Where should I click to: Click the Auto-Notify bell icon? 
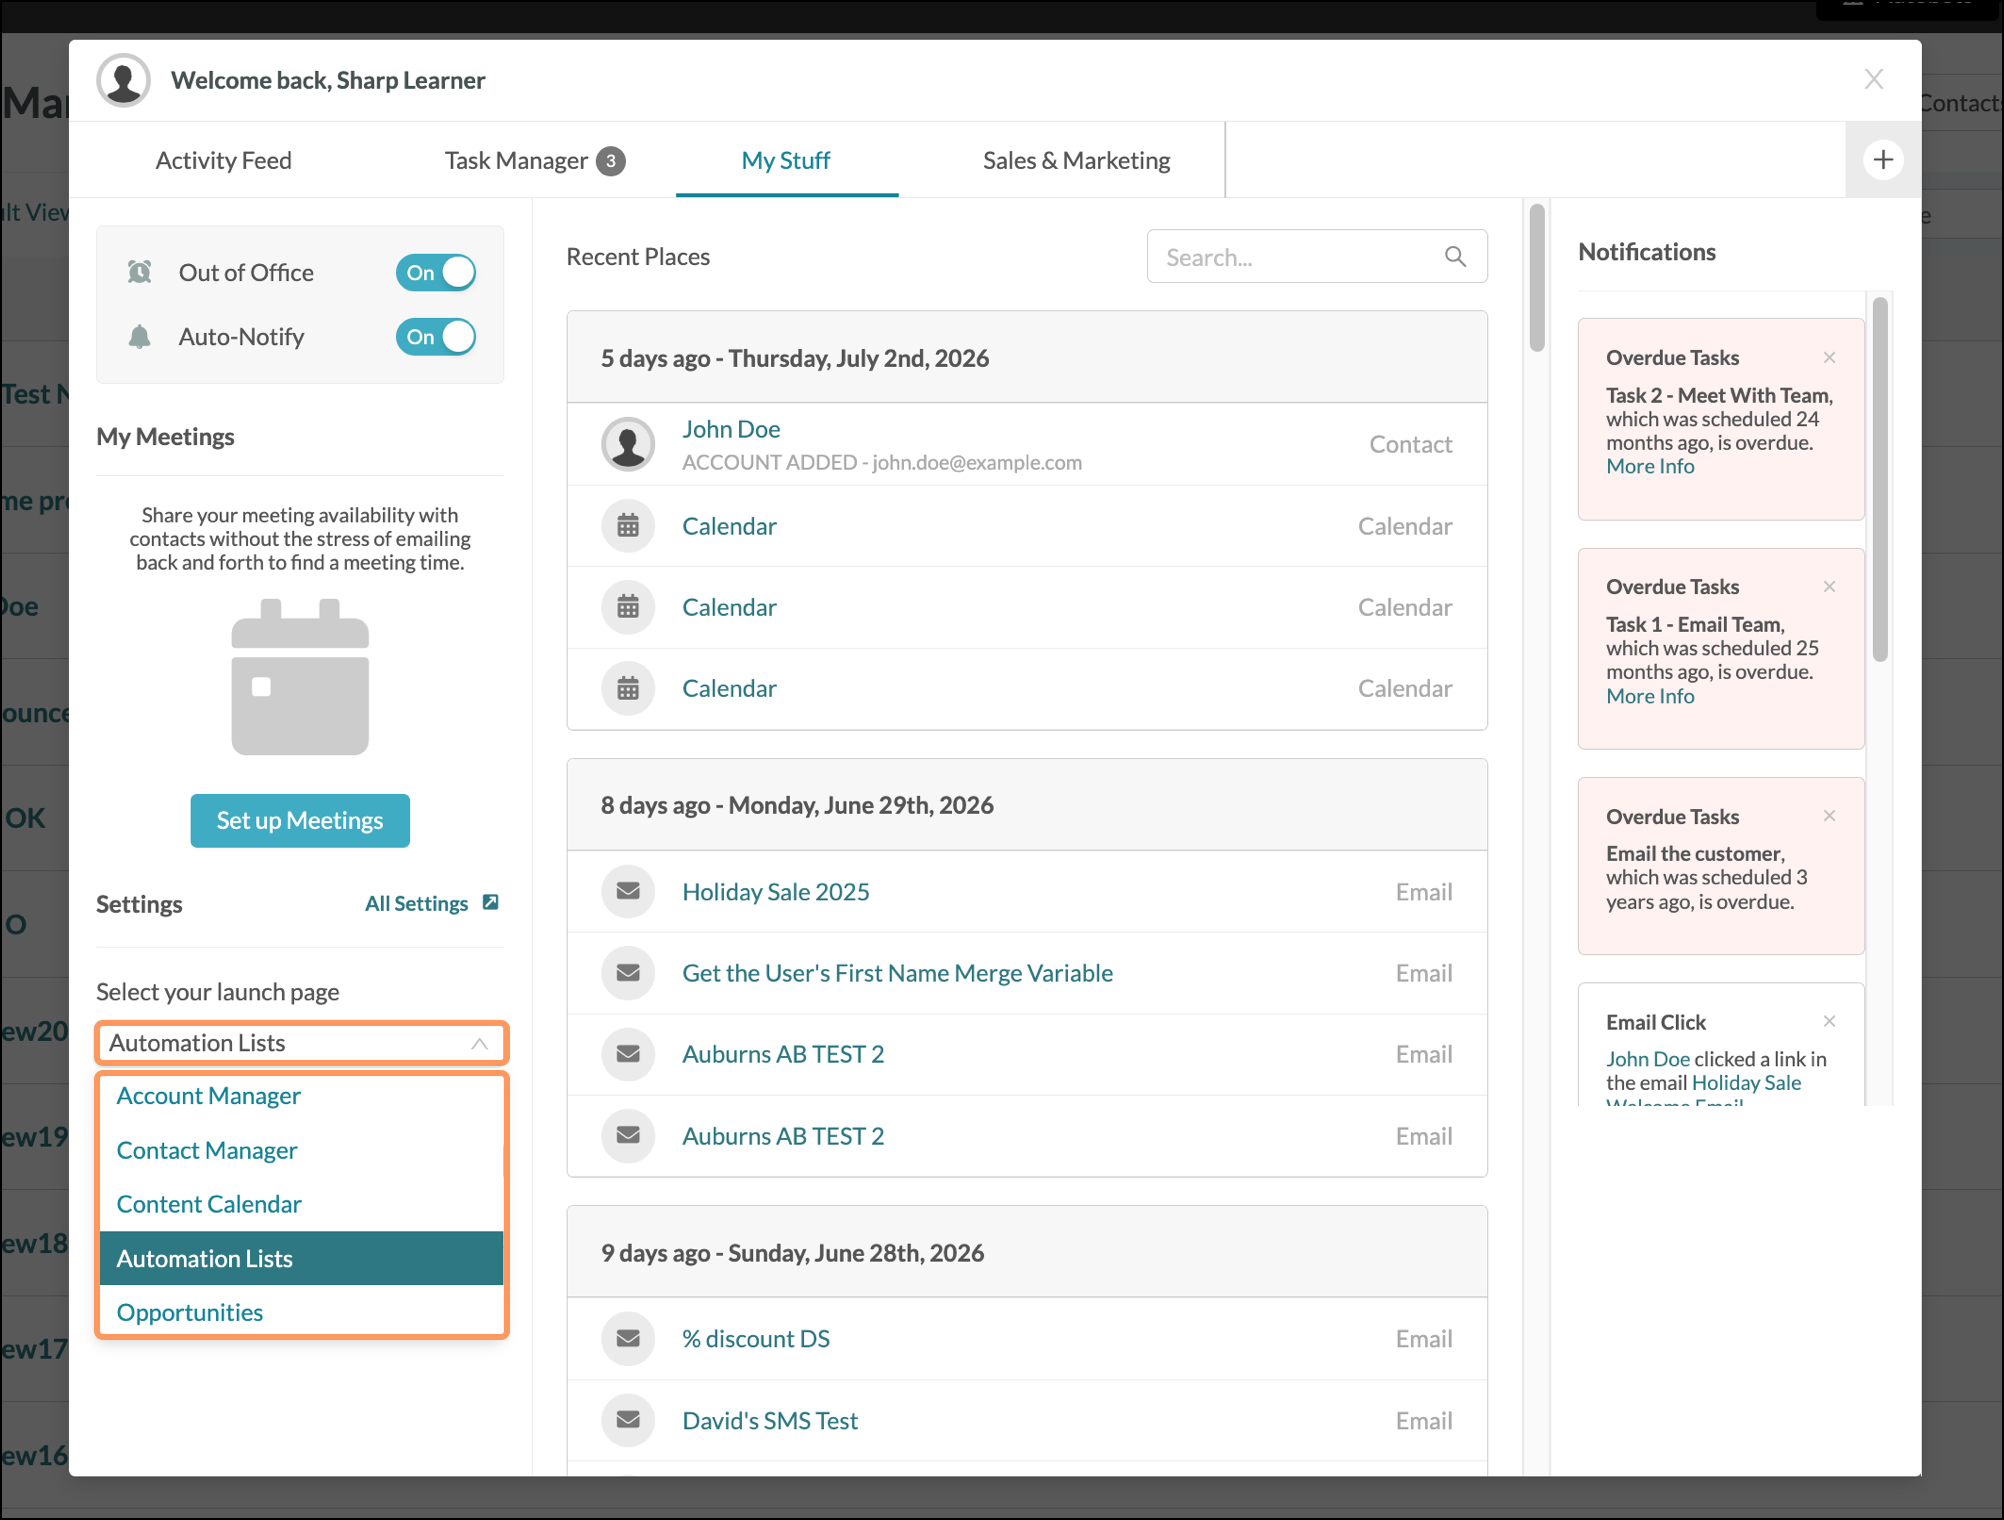(140, 337)
